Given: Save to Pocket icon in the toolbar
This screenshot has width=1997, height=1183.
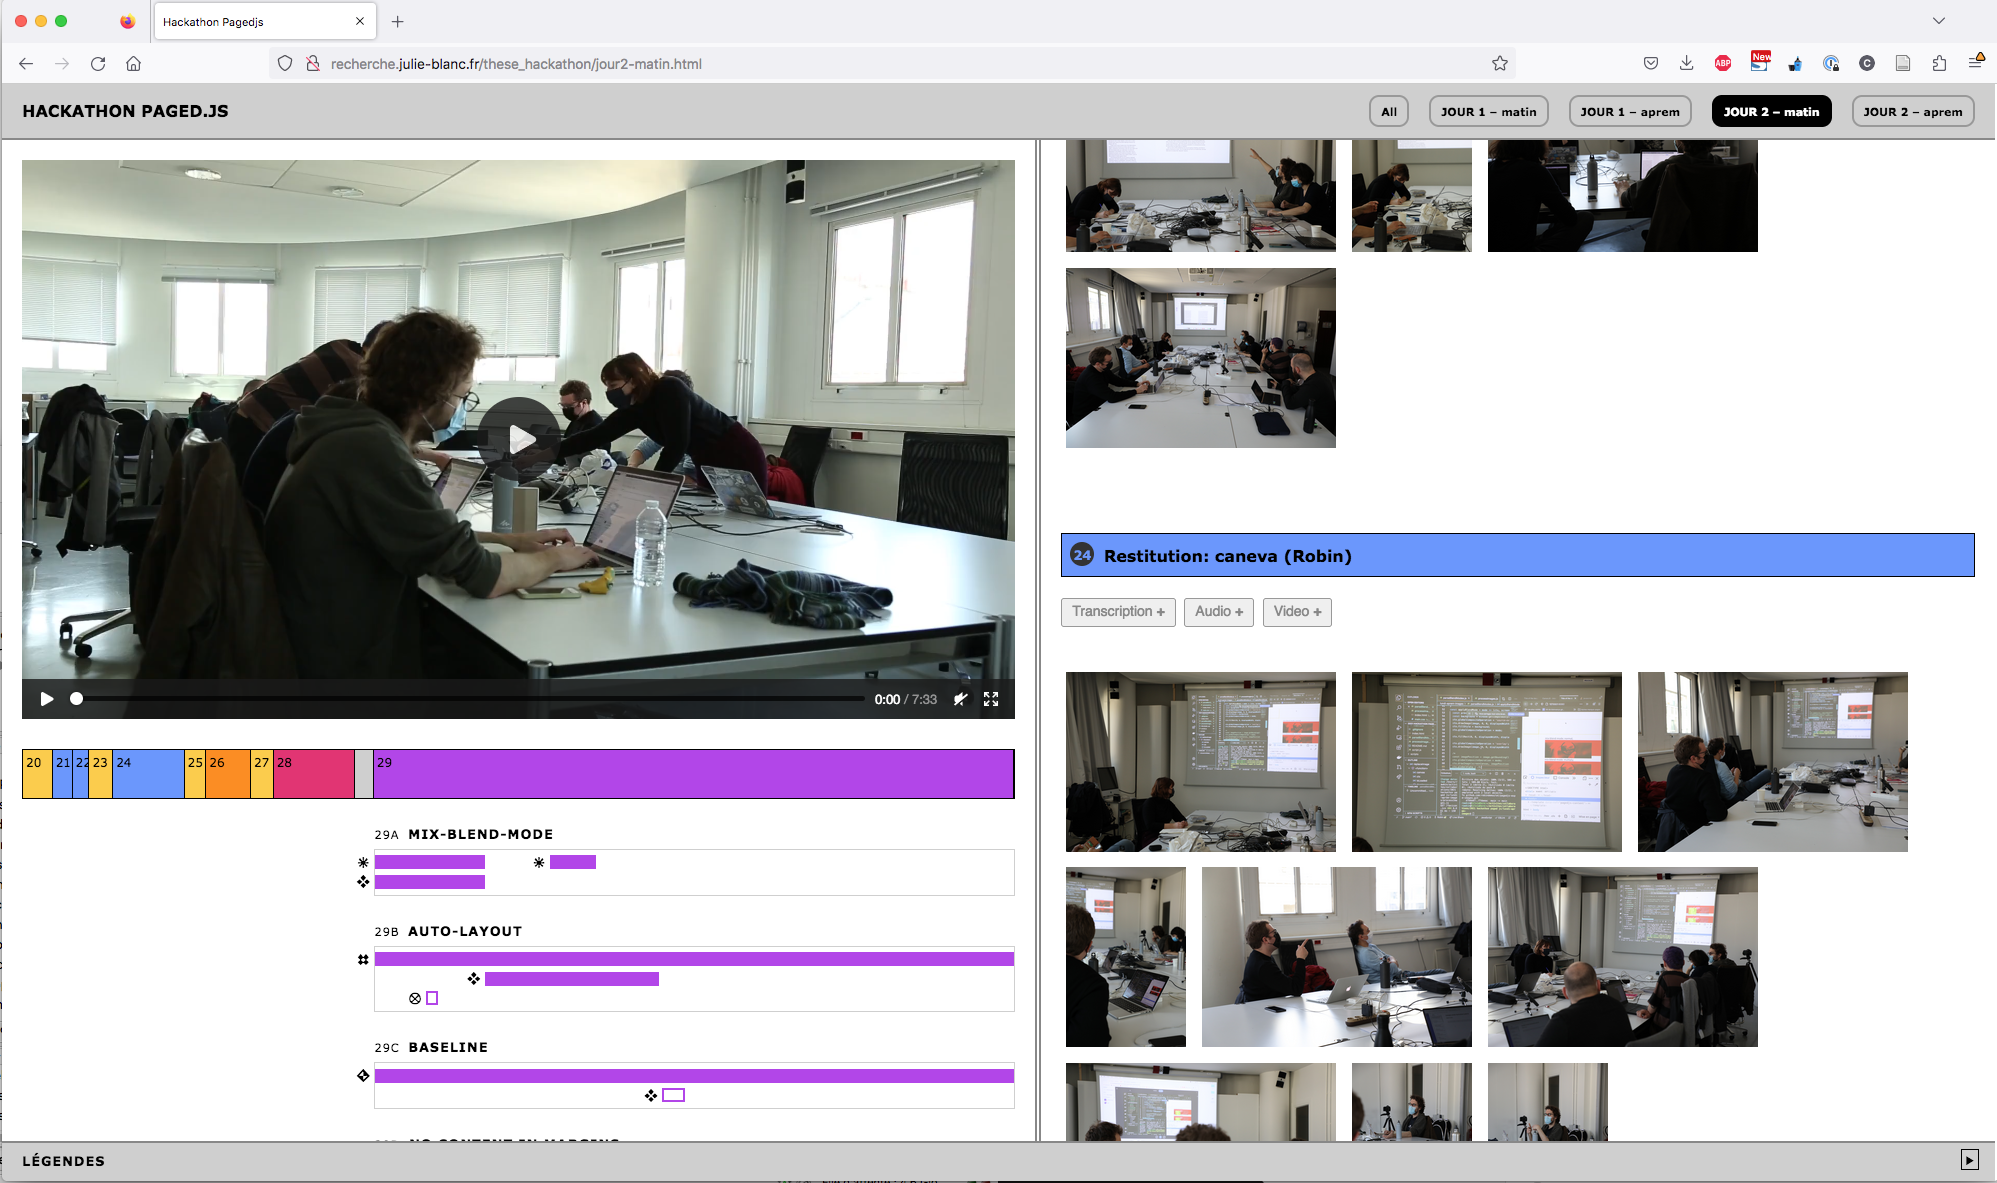Looking at the screenshot, I should tap(1650, 64).
